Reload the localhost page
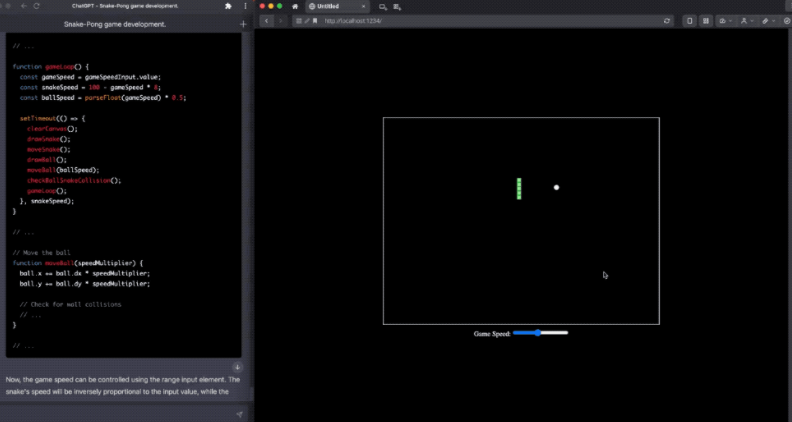Screen dimensions: 792x422 coord(667,20)
